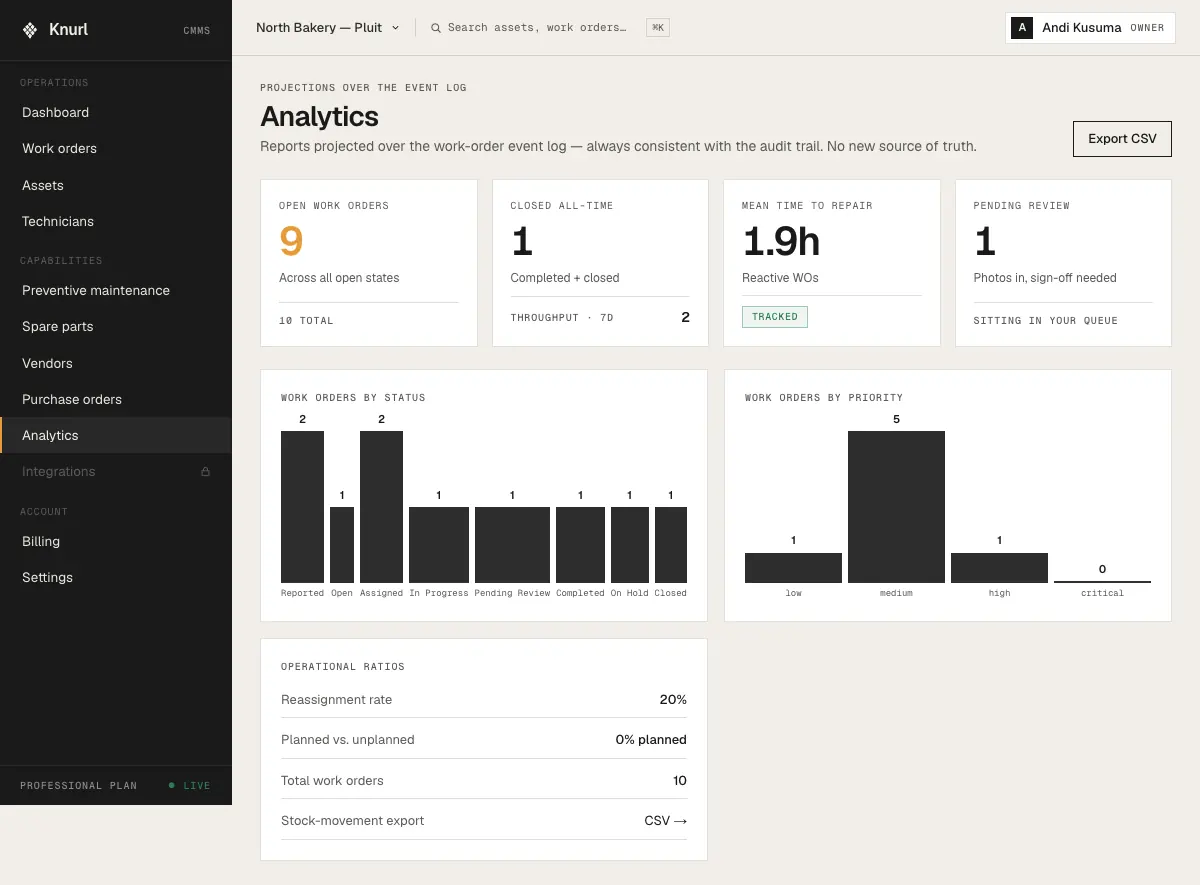Screen dimensions: 1200x885
Task: Click the In Progress status bar
Action: (439, 545)
